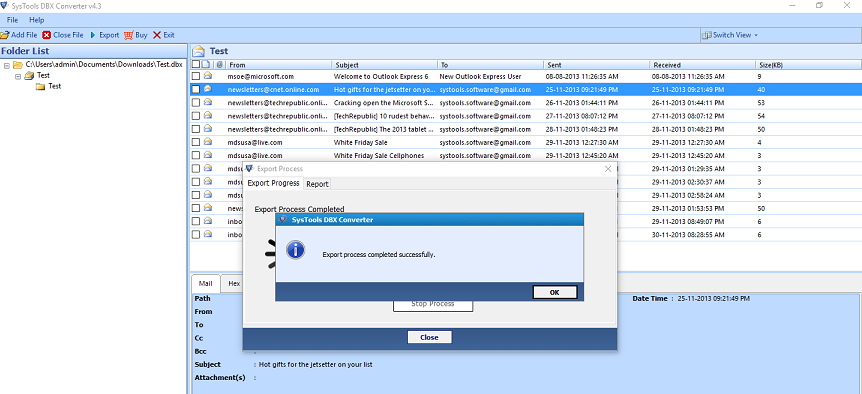Viewport: 862px width, 394px height.
Task: Click the envelope icon of 'Cracking open' row
Action: click(208, 102)
